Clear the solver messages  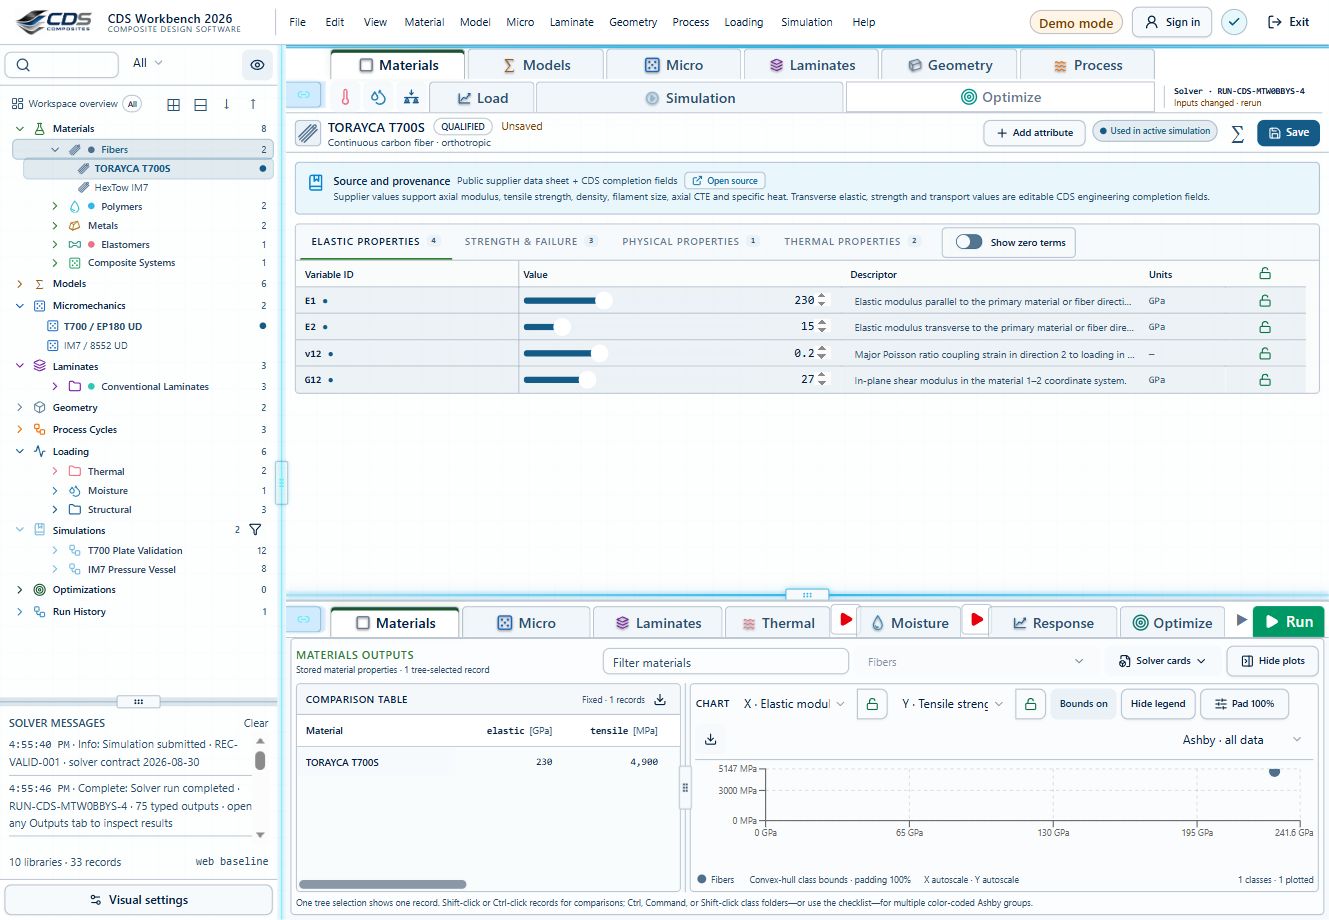tap(256, 723)
